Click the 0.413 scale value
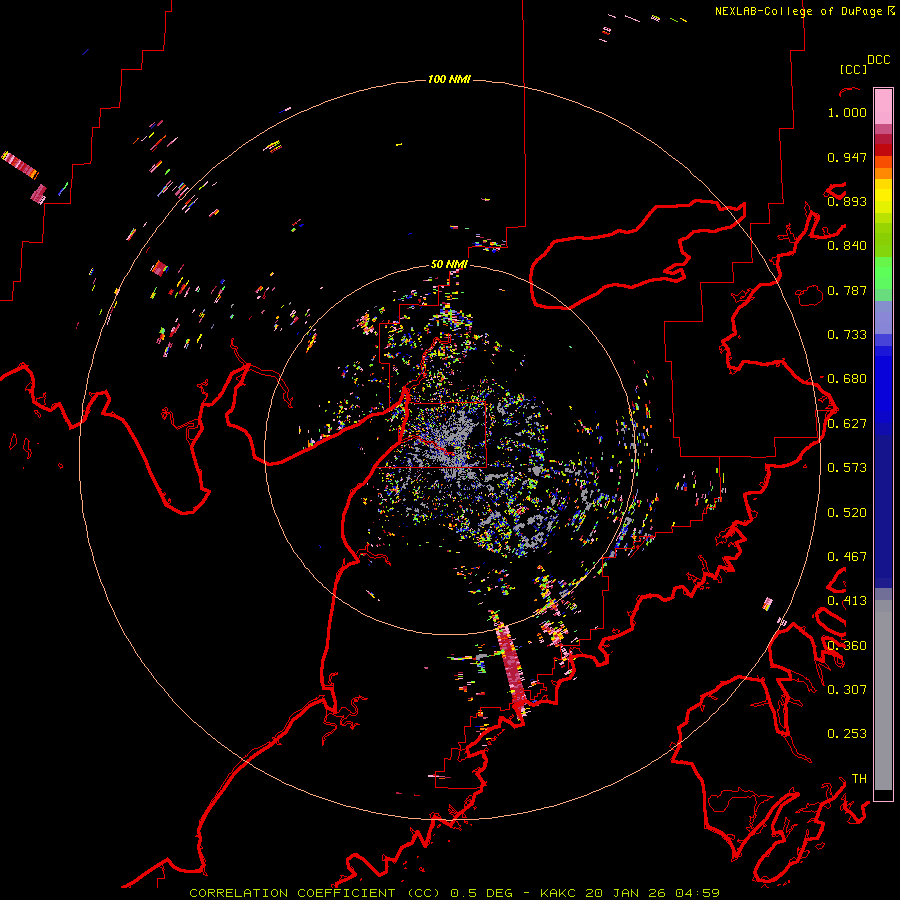The height and width of the screenshot is (900, 900). pyautogui.click(x=847, y=601)
